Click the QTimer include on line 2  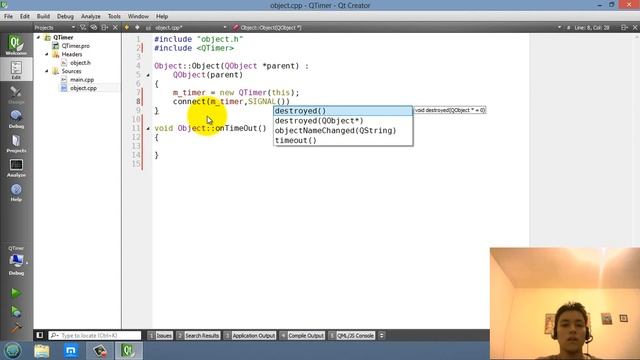(215, 48)
